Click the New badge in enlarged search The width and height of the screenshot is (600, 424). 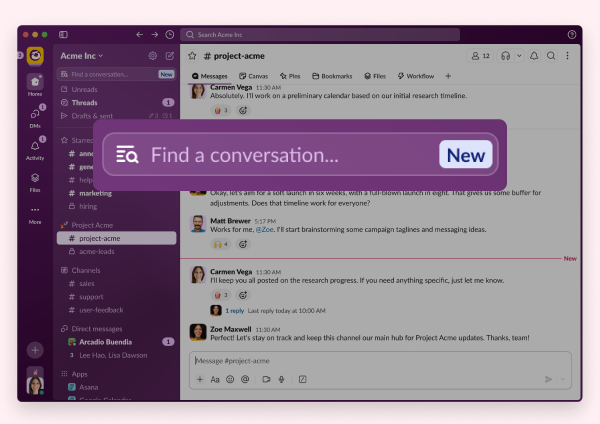466,155
